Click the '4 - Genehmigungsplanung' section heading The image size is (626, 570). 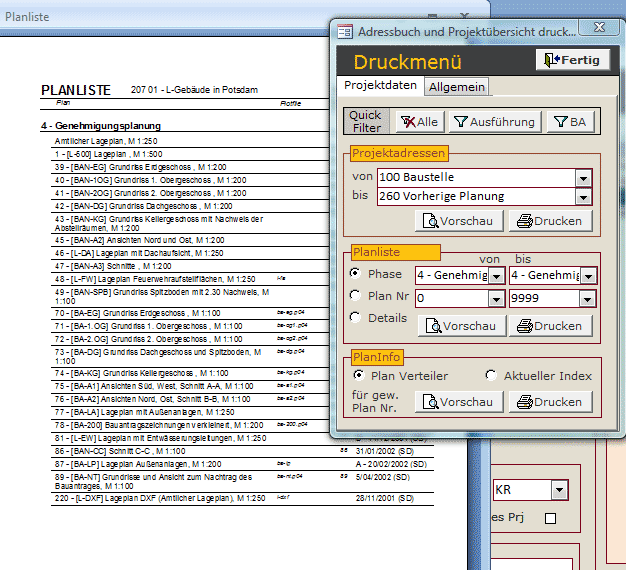tap(101, 126)
